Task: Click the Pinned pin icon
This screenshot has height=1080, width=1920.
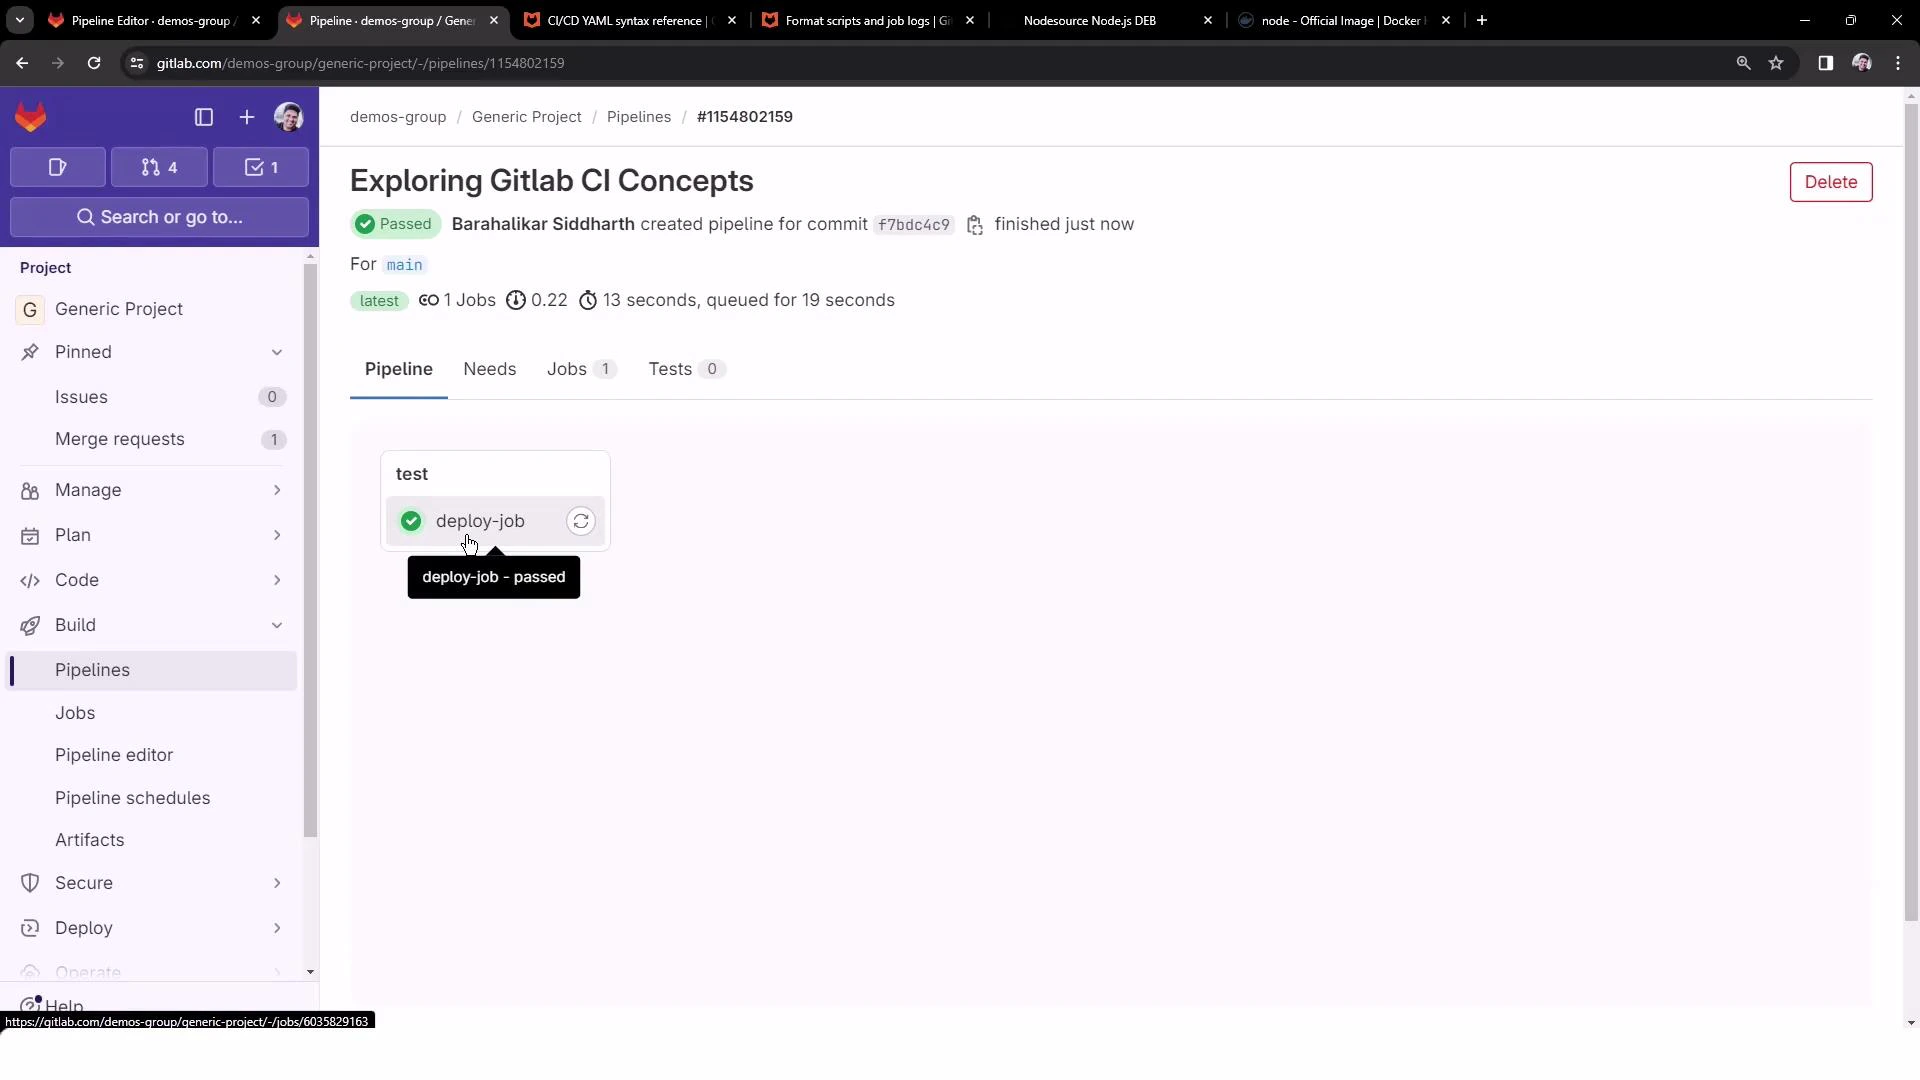Action: (30, 352)
